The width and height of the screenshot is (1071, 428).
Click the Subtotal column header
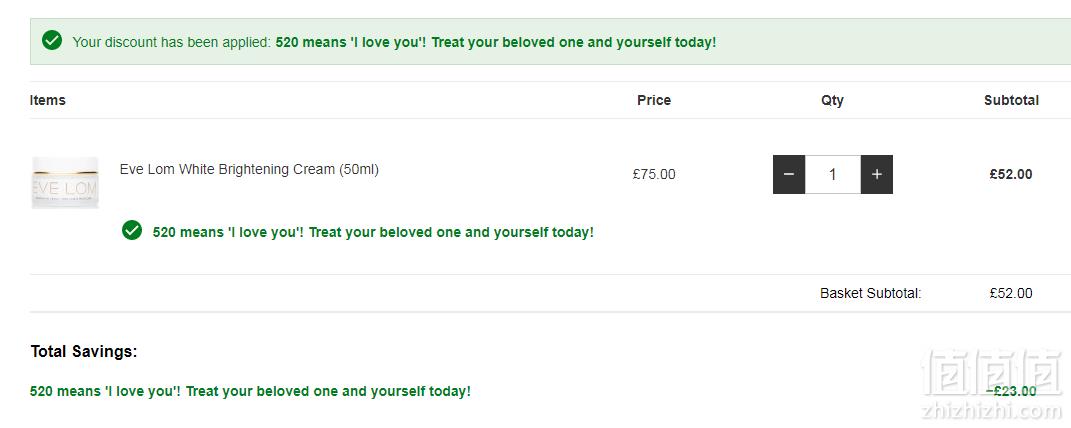(x=1011, y=100)
